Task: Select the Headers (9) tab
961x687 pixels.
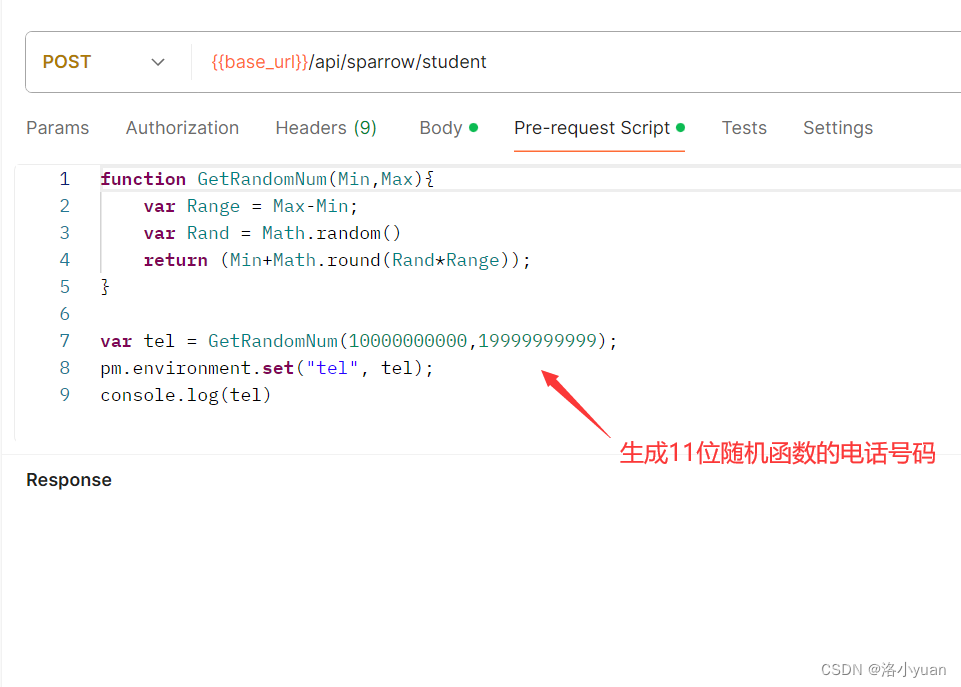Action: [325, 127]
